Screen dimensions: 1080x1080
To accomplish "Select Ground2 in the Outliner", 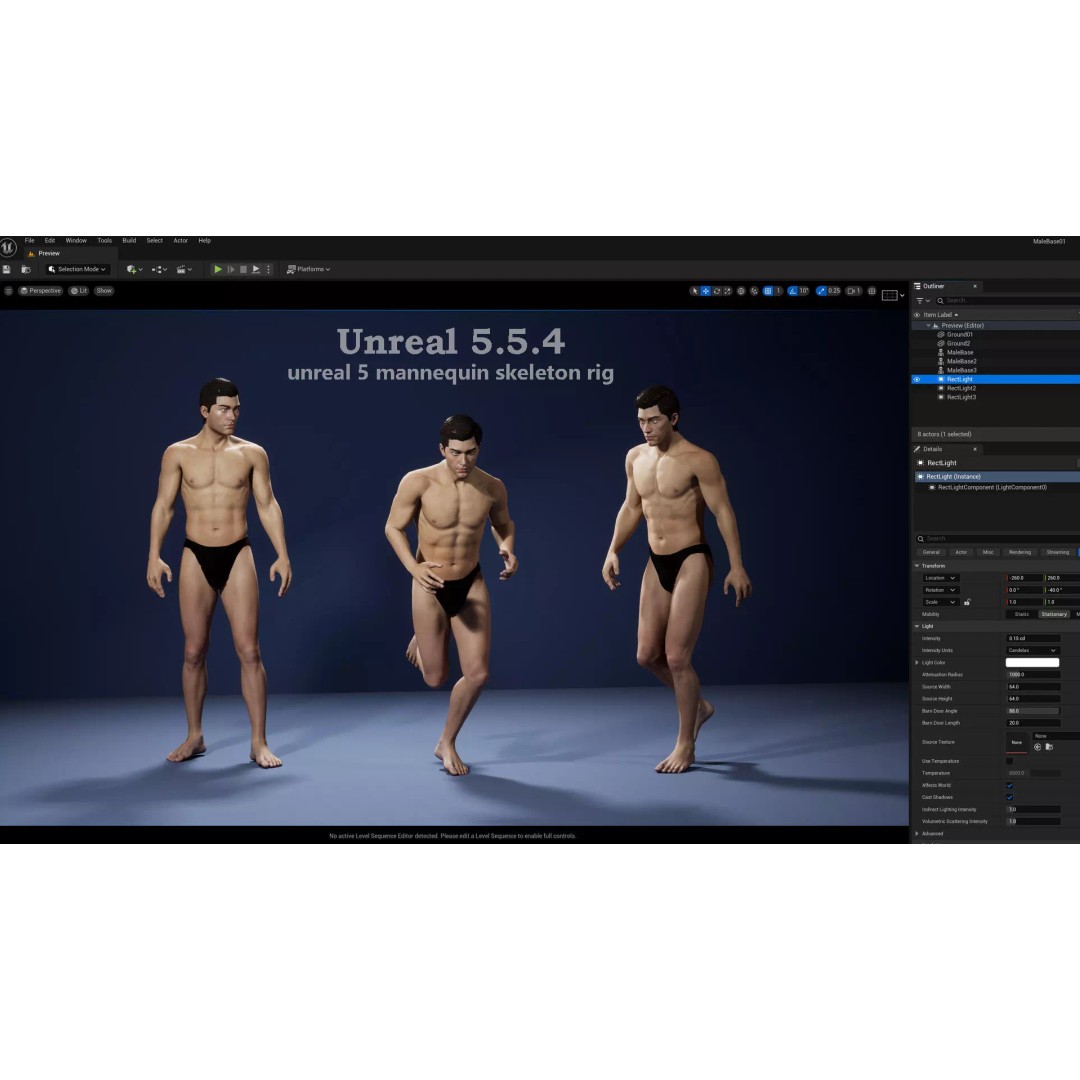I will [x=958, y=344].
